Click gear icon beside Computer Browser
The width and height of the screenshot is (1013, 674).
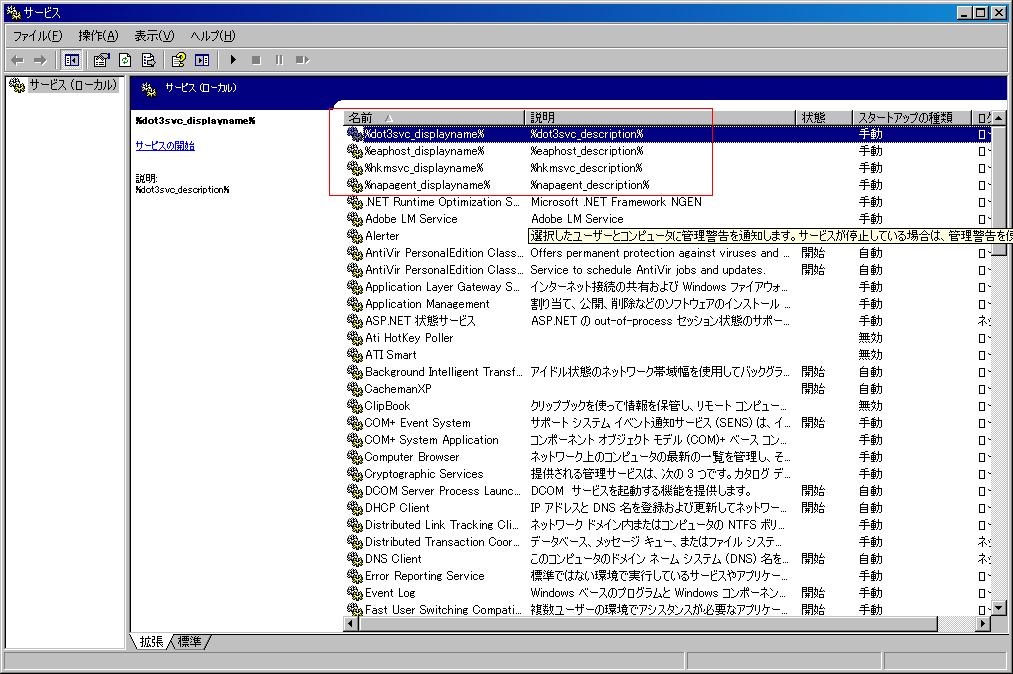[355, 457]
